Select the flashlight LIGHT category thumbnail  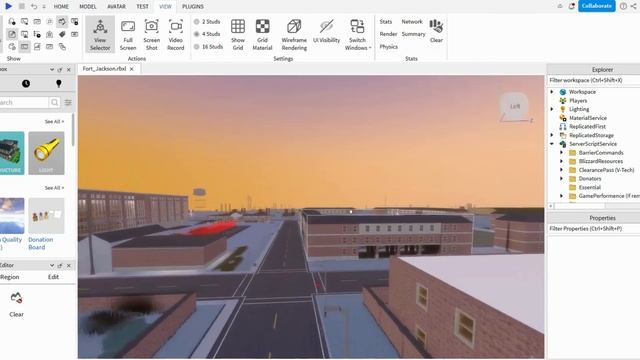[46, 153]
